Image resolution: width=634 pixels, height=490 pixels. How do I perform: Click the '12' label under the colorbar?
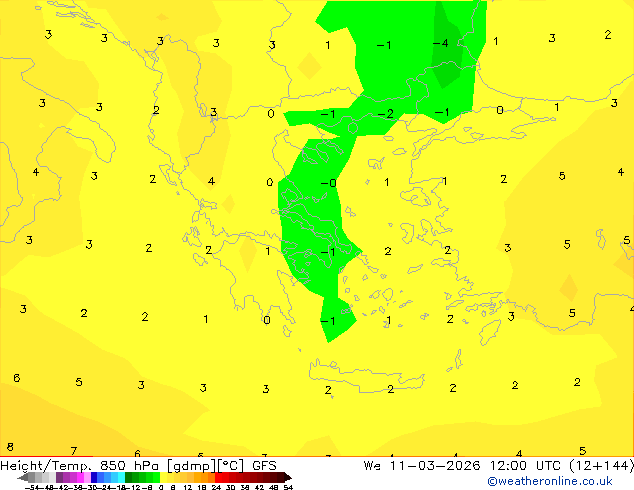[x=187, y=487]
